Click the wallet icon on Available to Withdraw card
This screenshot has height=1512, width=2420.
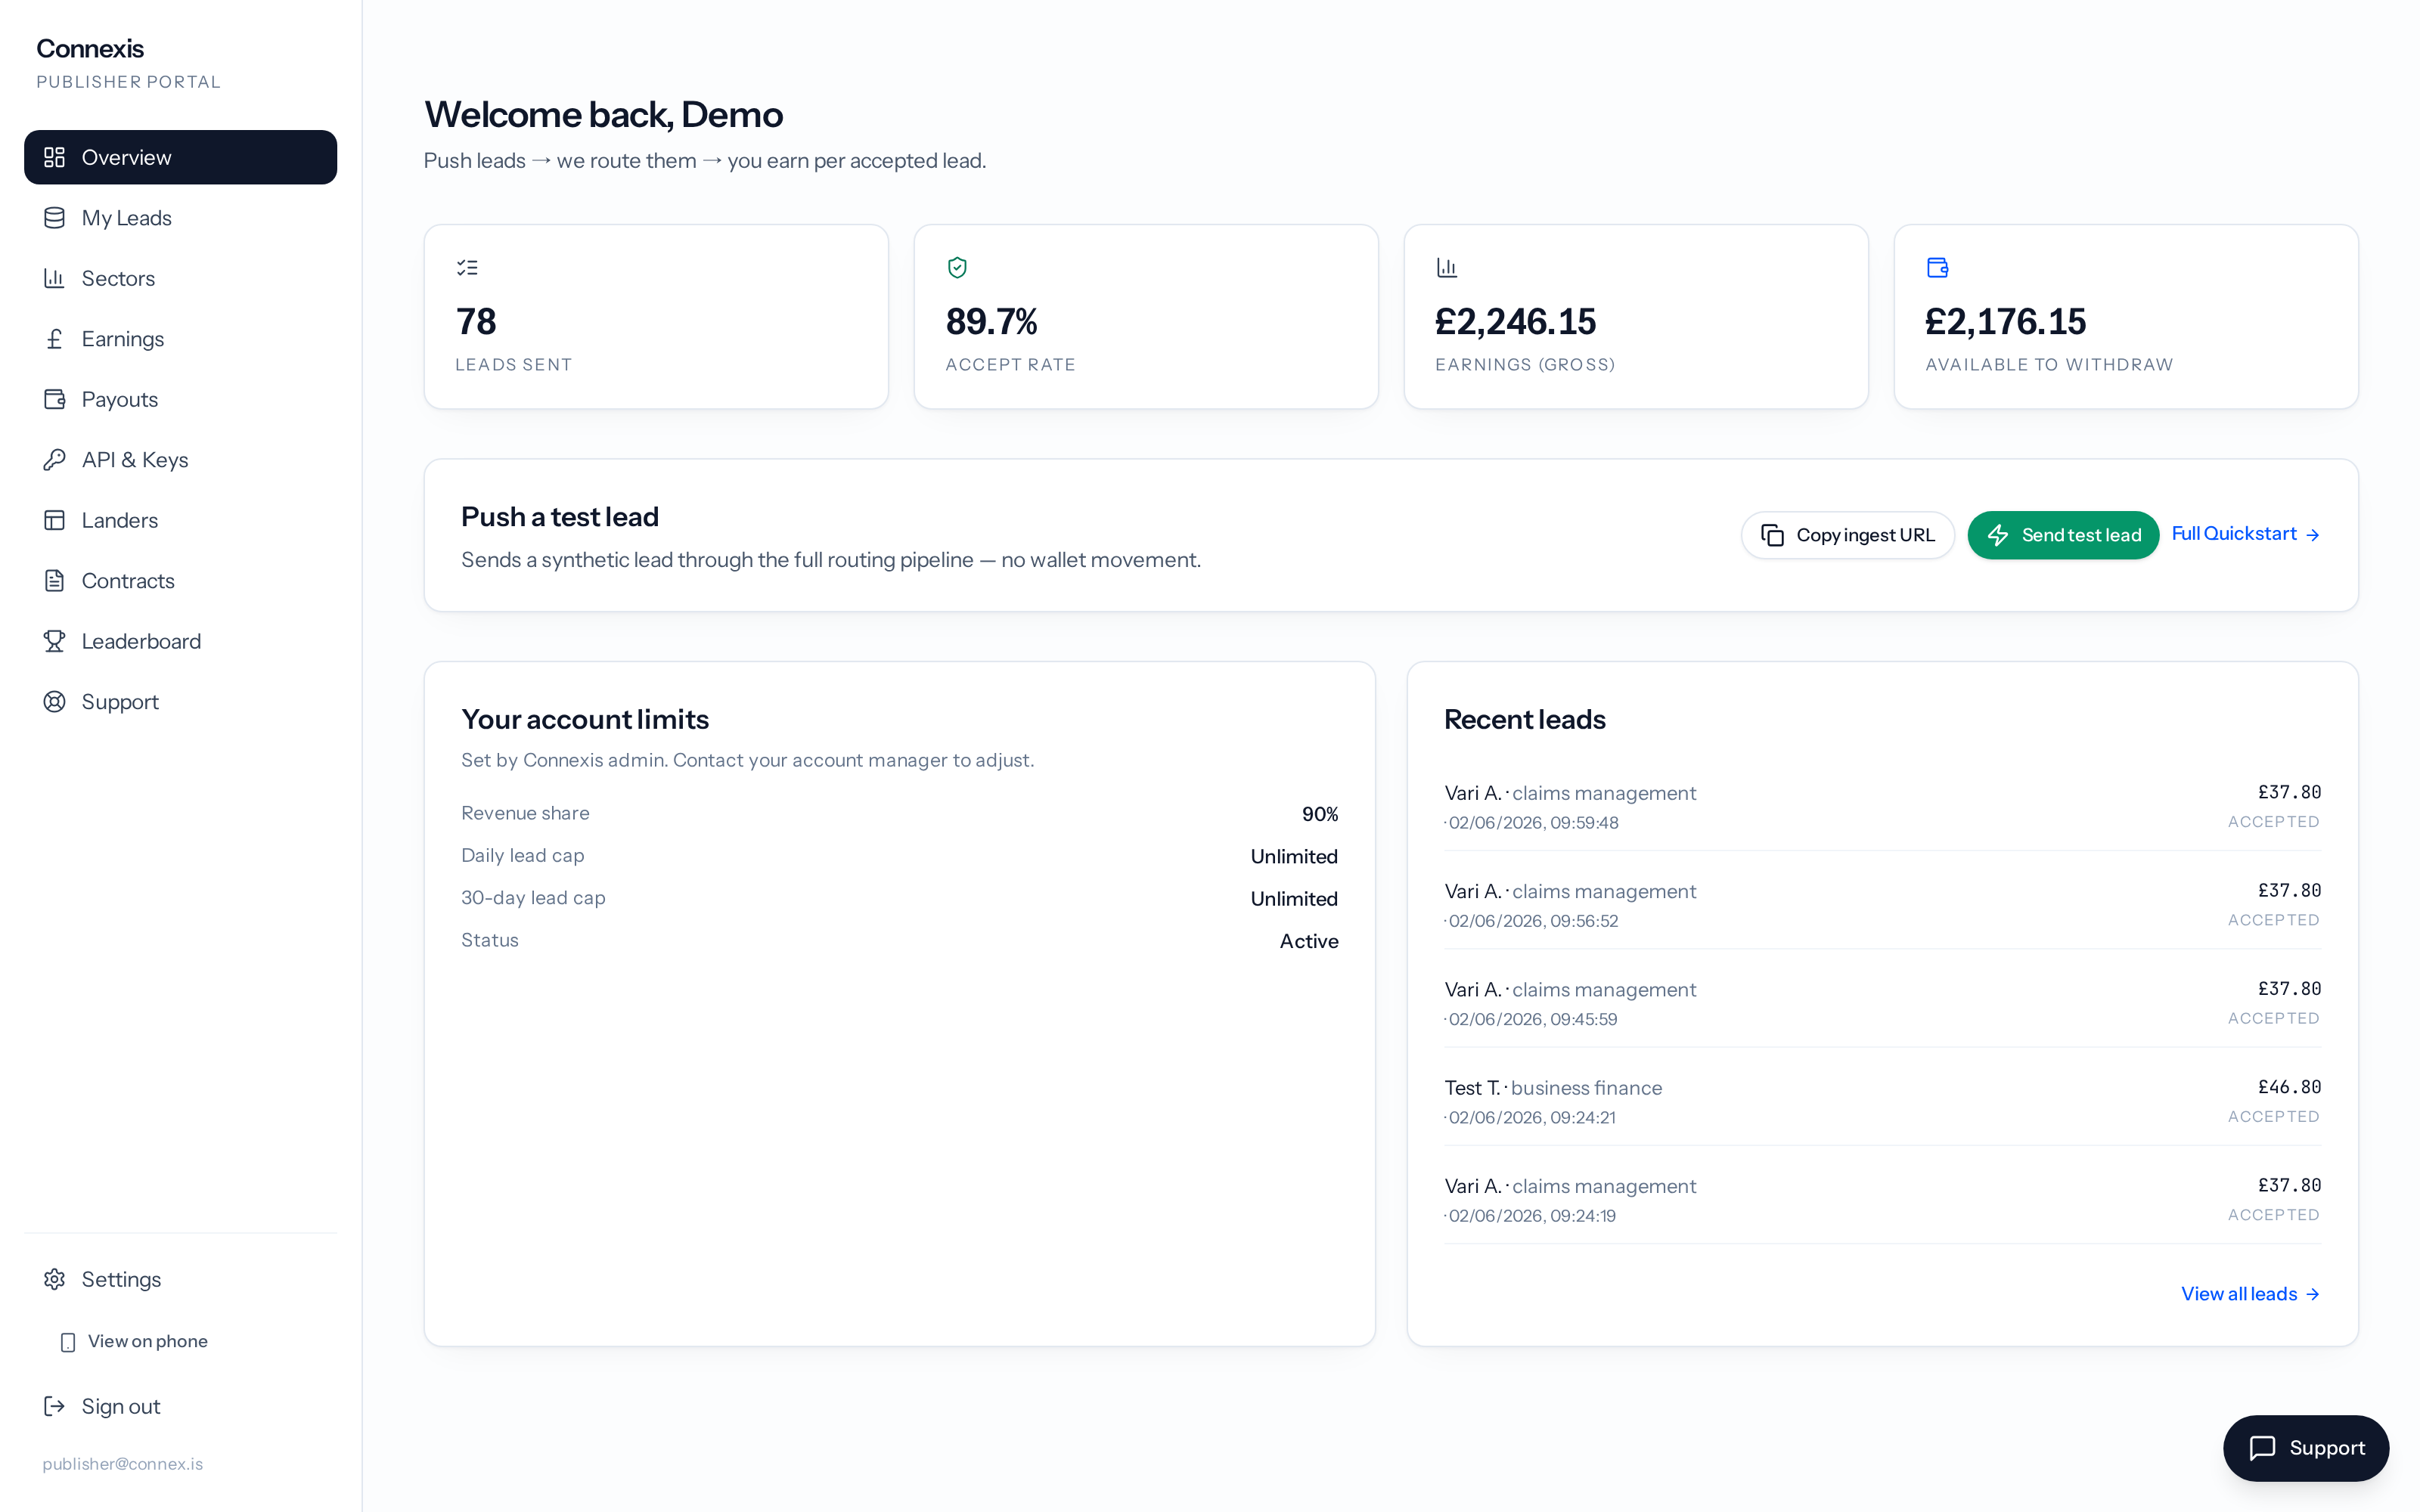(x=1937, y=267)
